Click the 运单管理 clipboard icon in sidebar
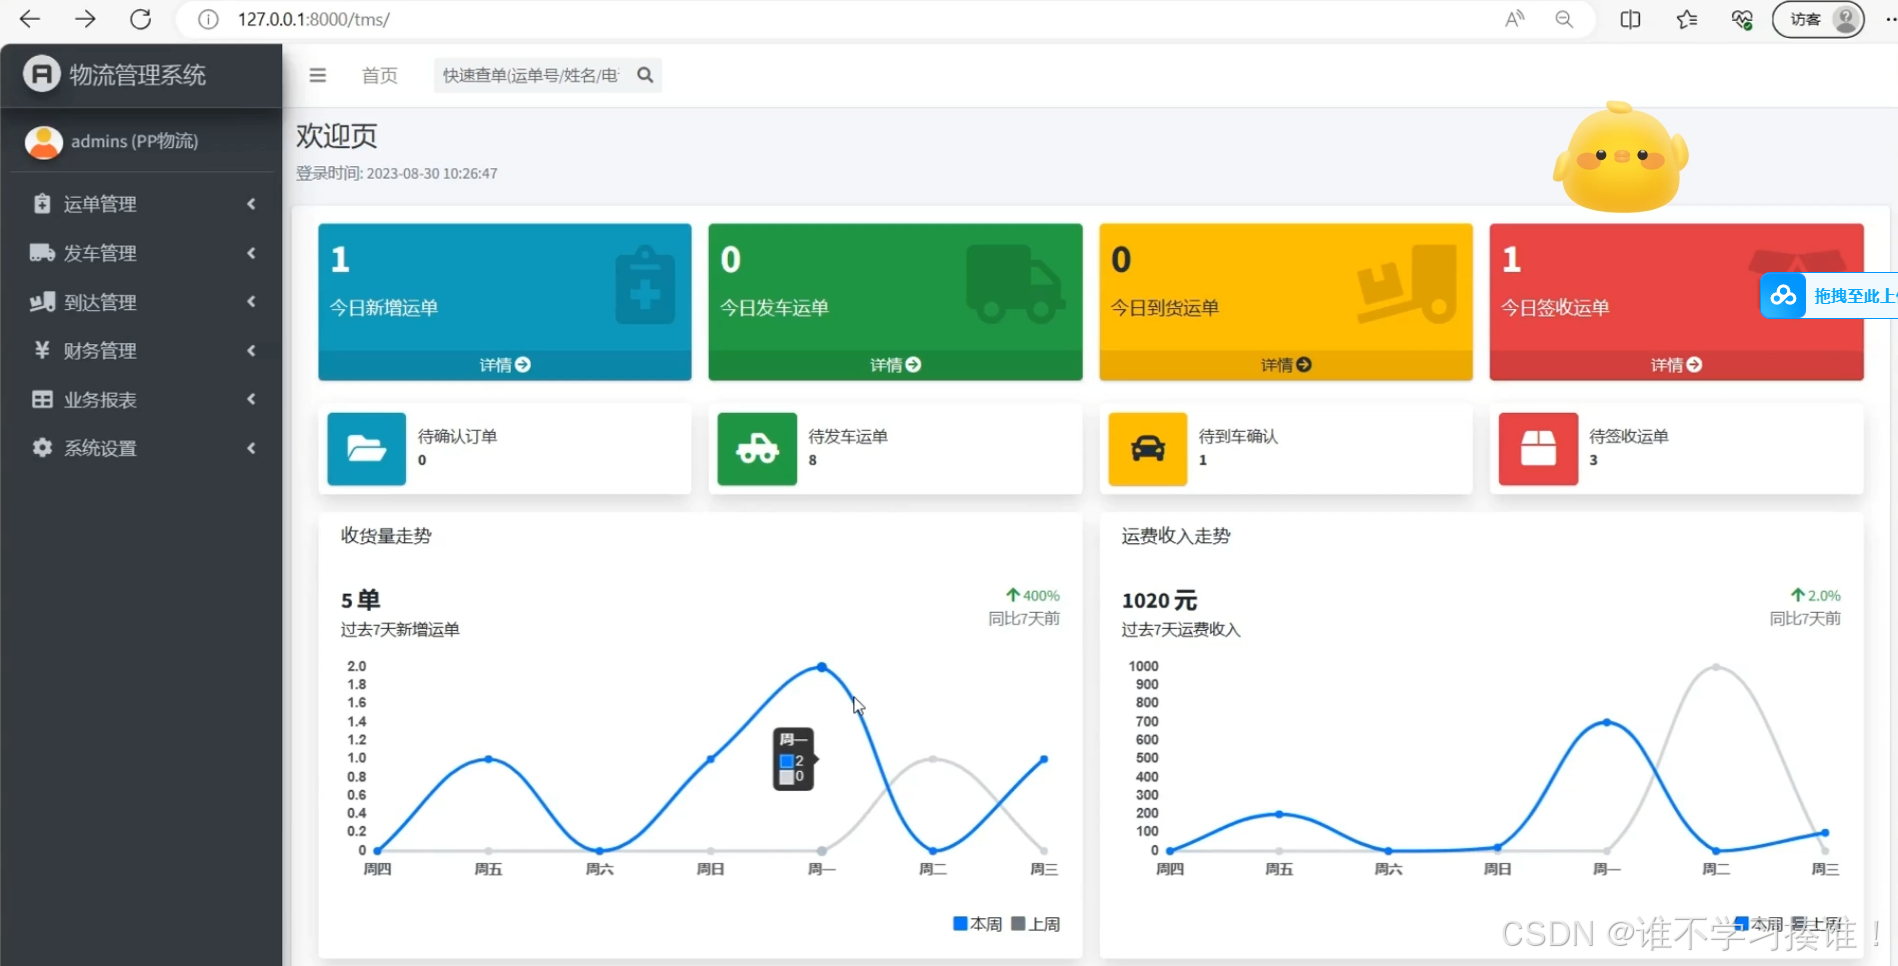The image size is (1898, 966). 42,203
